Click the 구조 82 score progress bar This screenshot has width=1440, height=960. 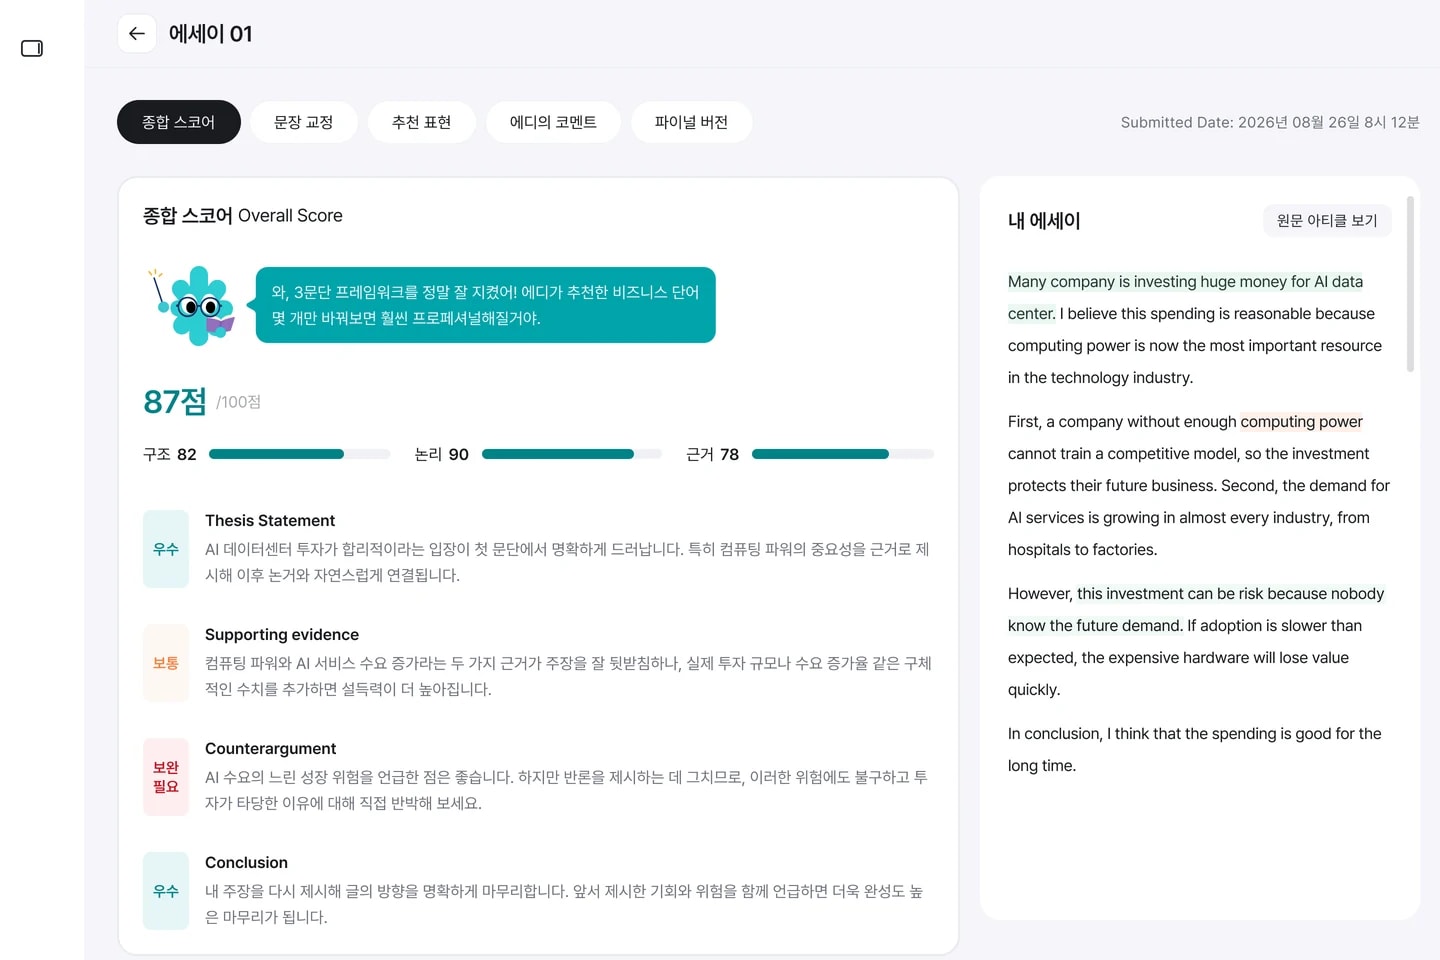point(300,454)
